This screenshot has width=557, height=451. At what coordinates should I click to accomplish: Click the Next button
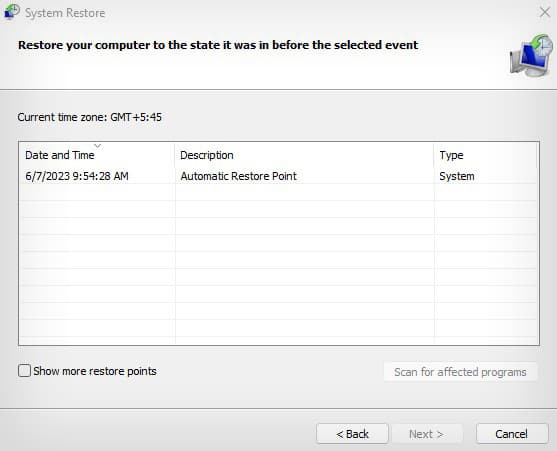point(426,434)
